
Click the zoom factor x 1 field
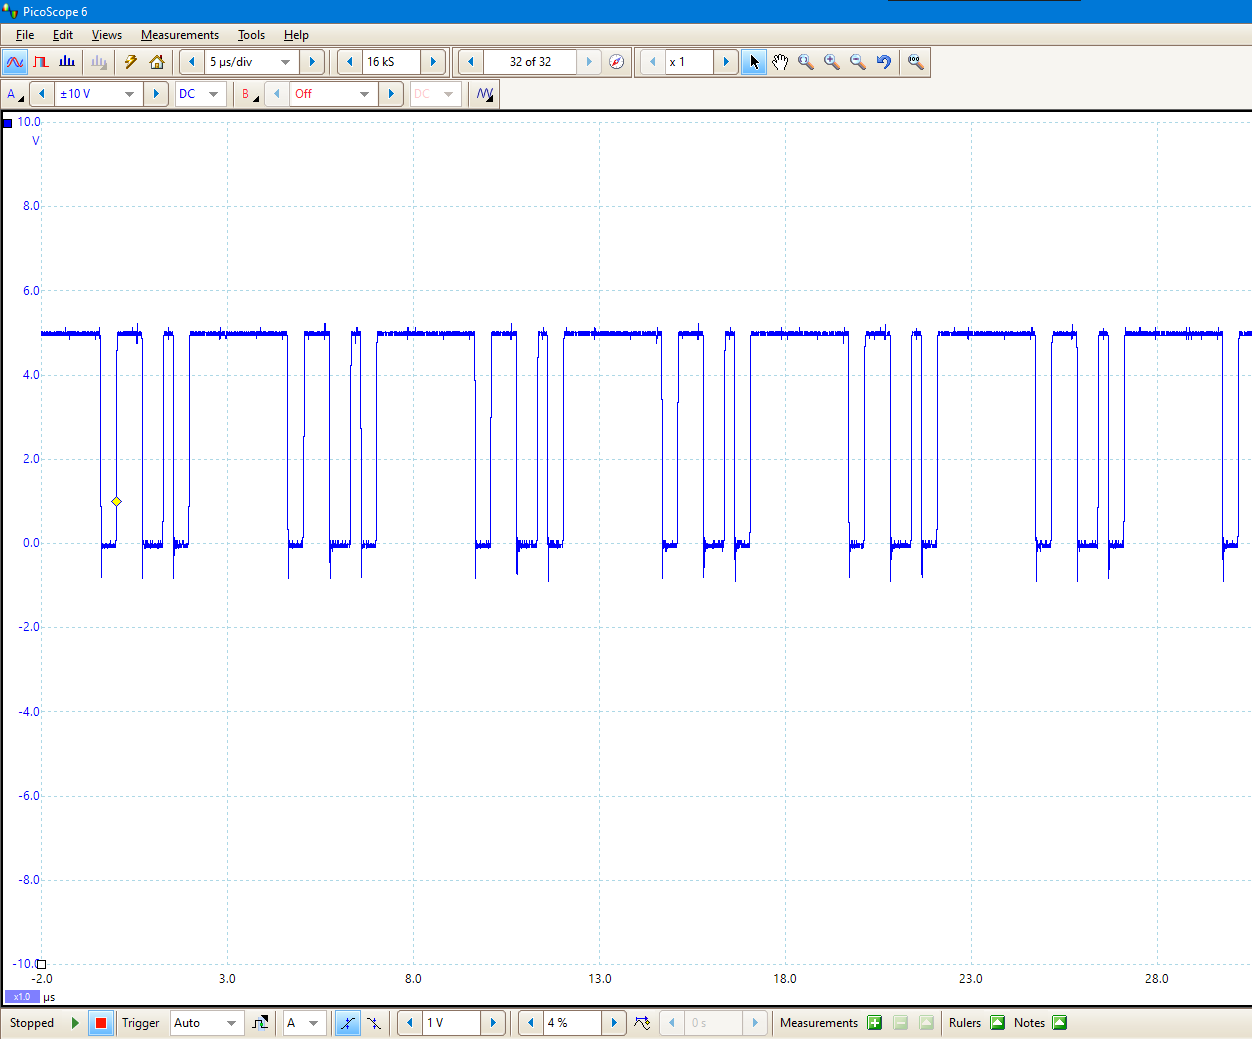tap(690, 62)
